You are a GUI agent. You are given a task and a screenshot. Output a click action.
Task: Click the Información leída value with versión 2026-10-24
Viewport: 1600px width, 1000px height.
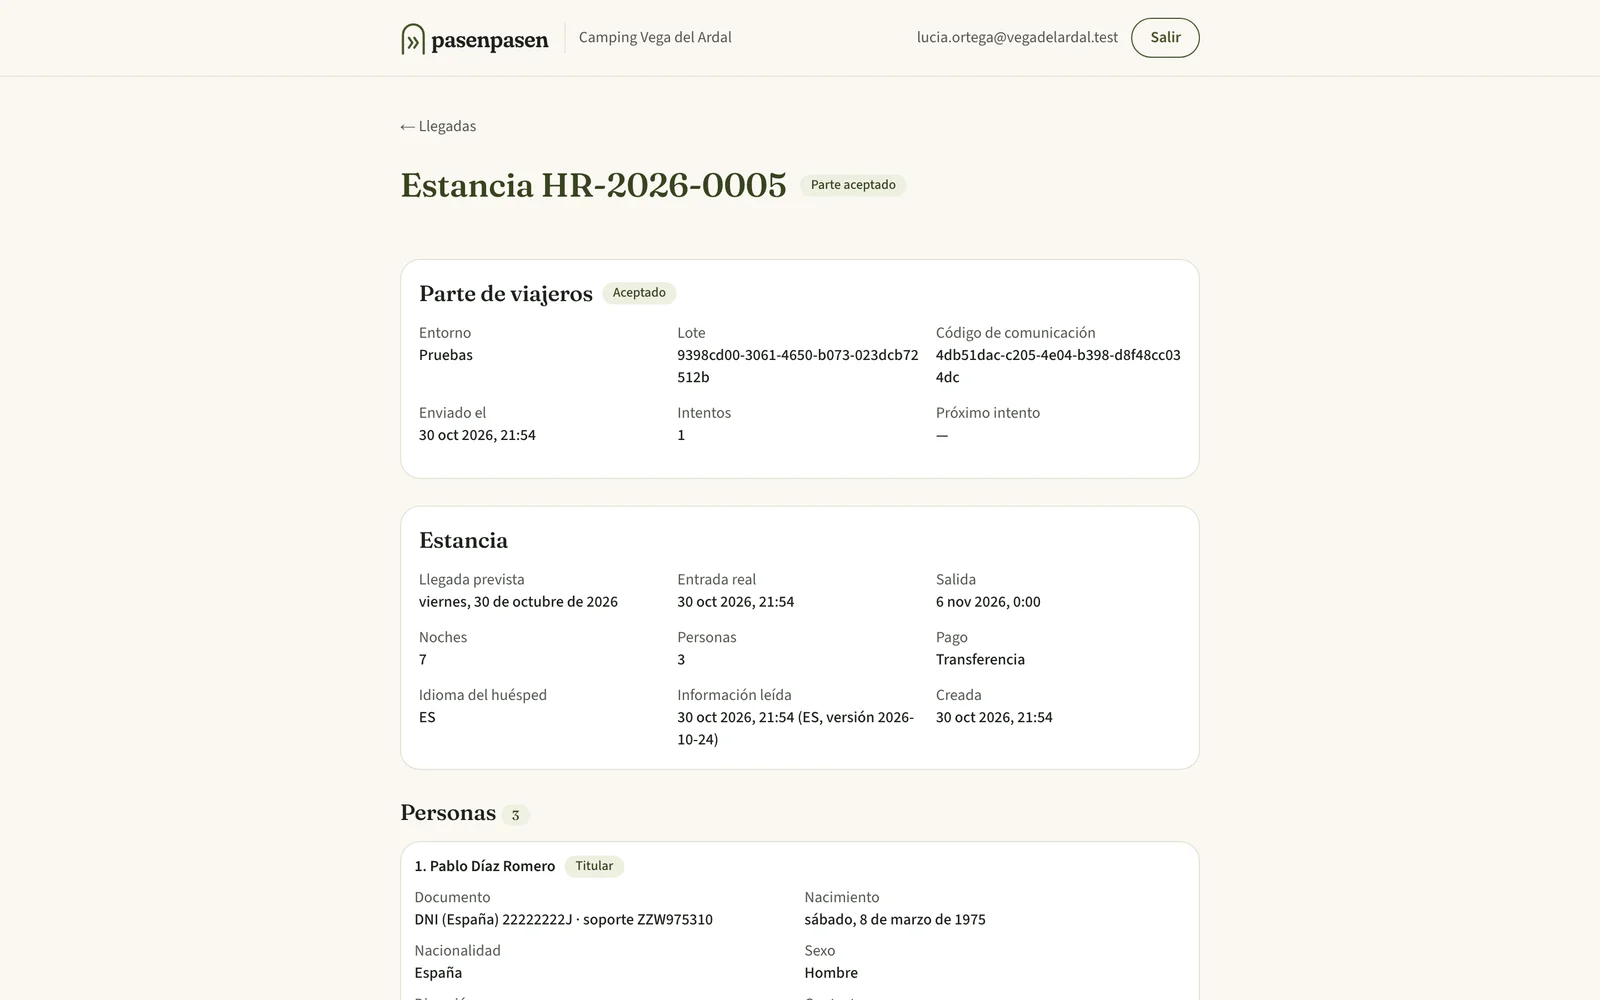[795, 729]
